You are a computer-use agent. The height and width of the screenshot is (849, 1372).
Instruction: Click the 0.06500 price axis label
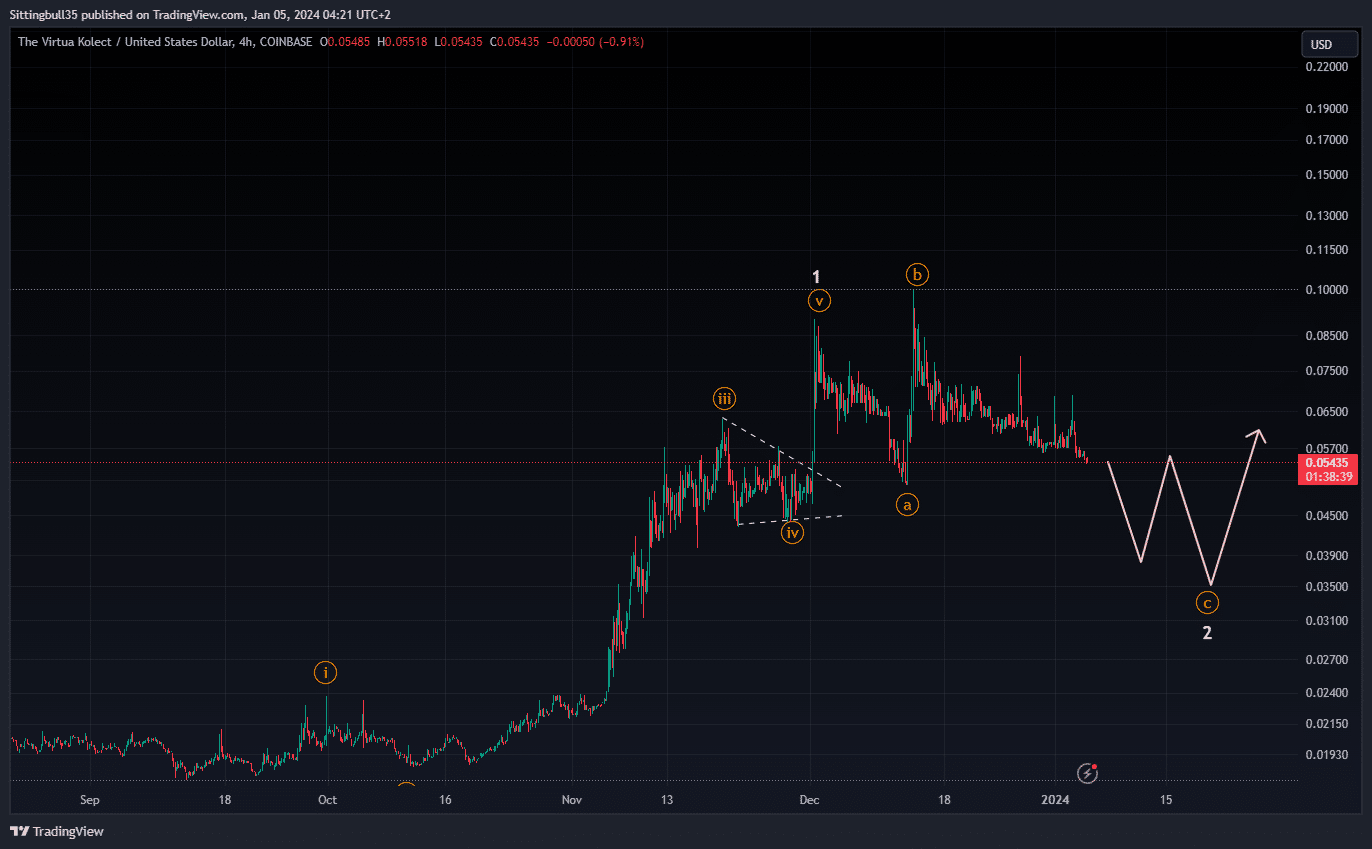pos(1327,412)
